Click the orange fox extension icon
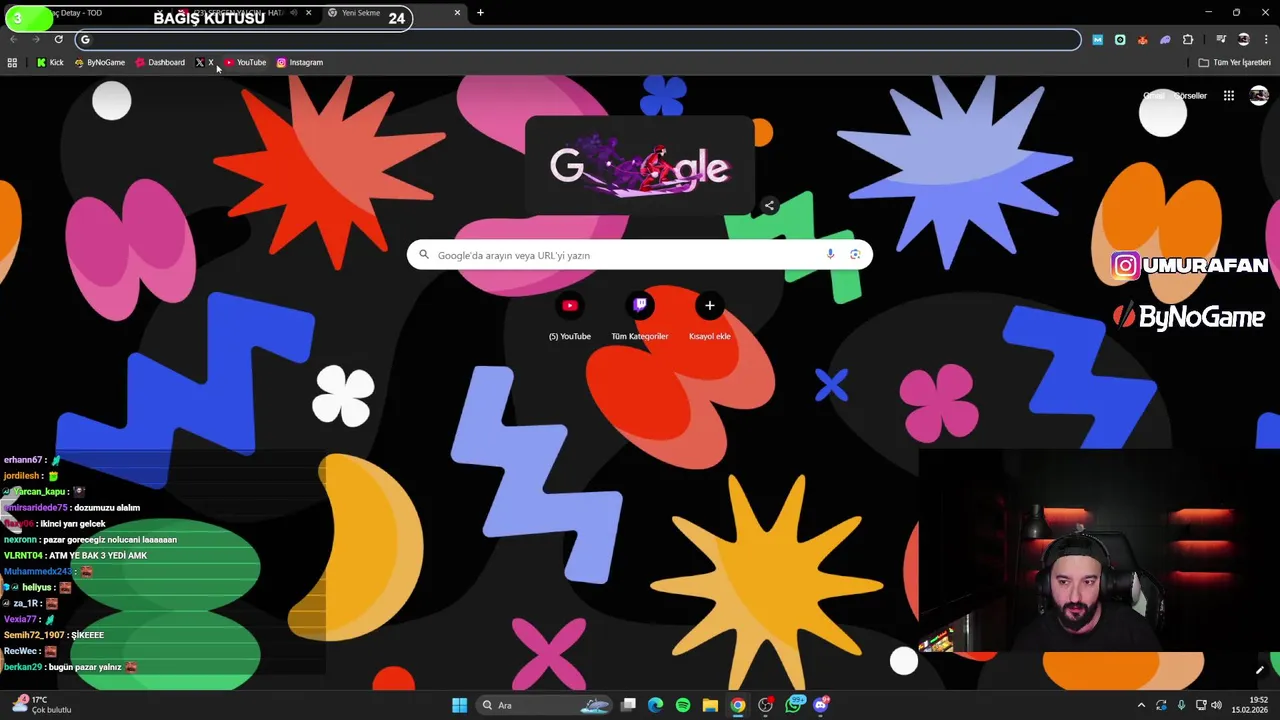Image resolution: width=1280 pixels, height=720 pixels. tap(1142, 40)
